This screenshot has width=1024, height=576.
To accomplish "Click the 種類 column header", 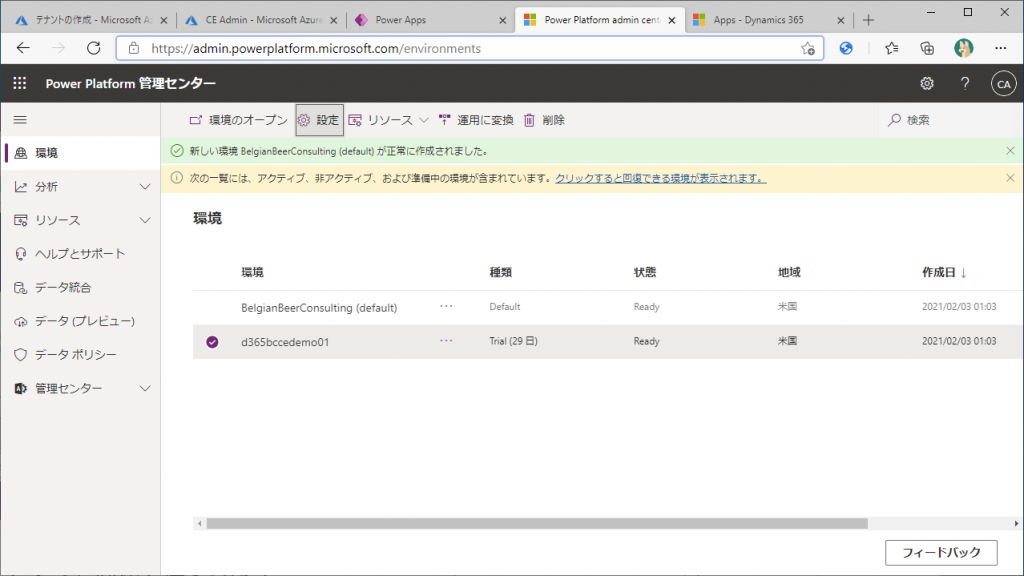I will click(x=501, y=272).
